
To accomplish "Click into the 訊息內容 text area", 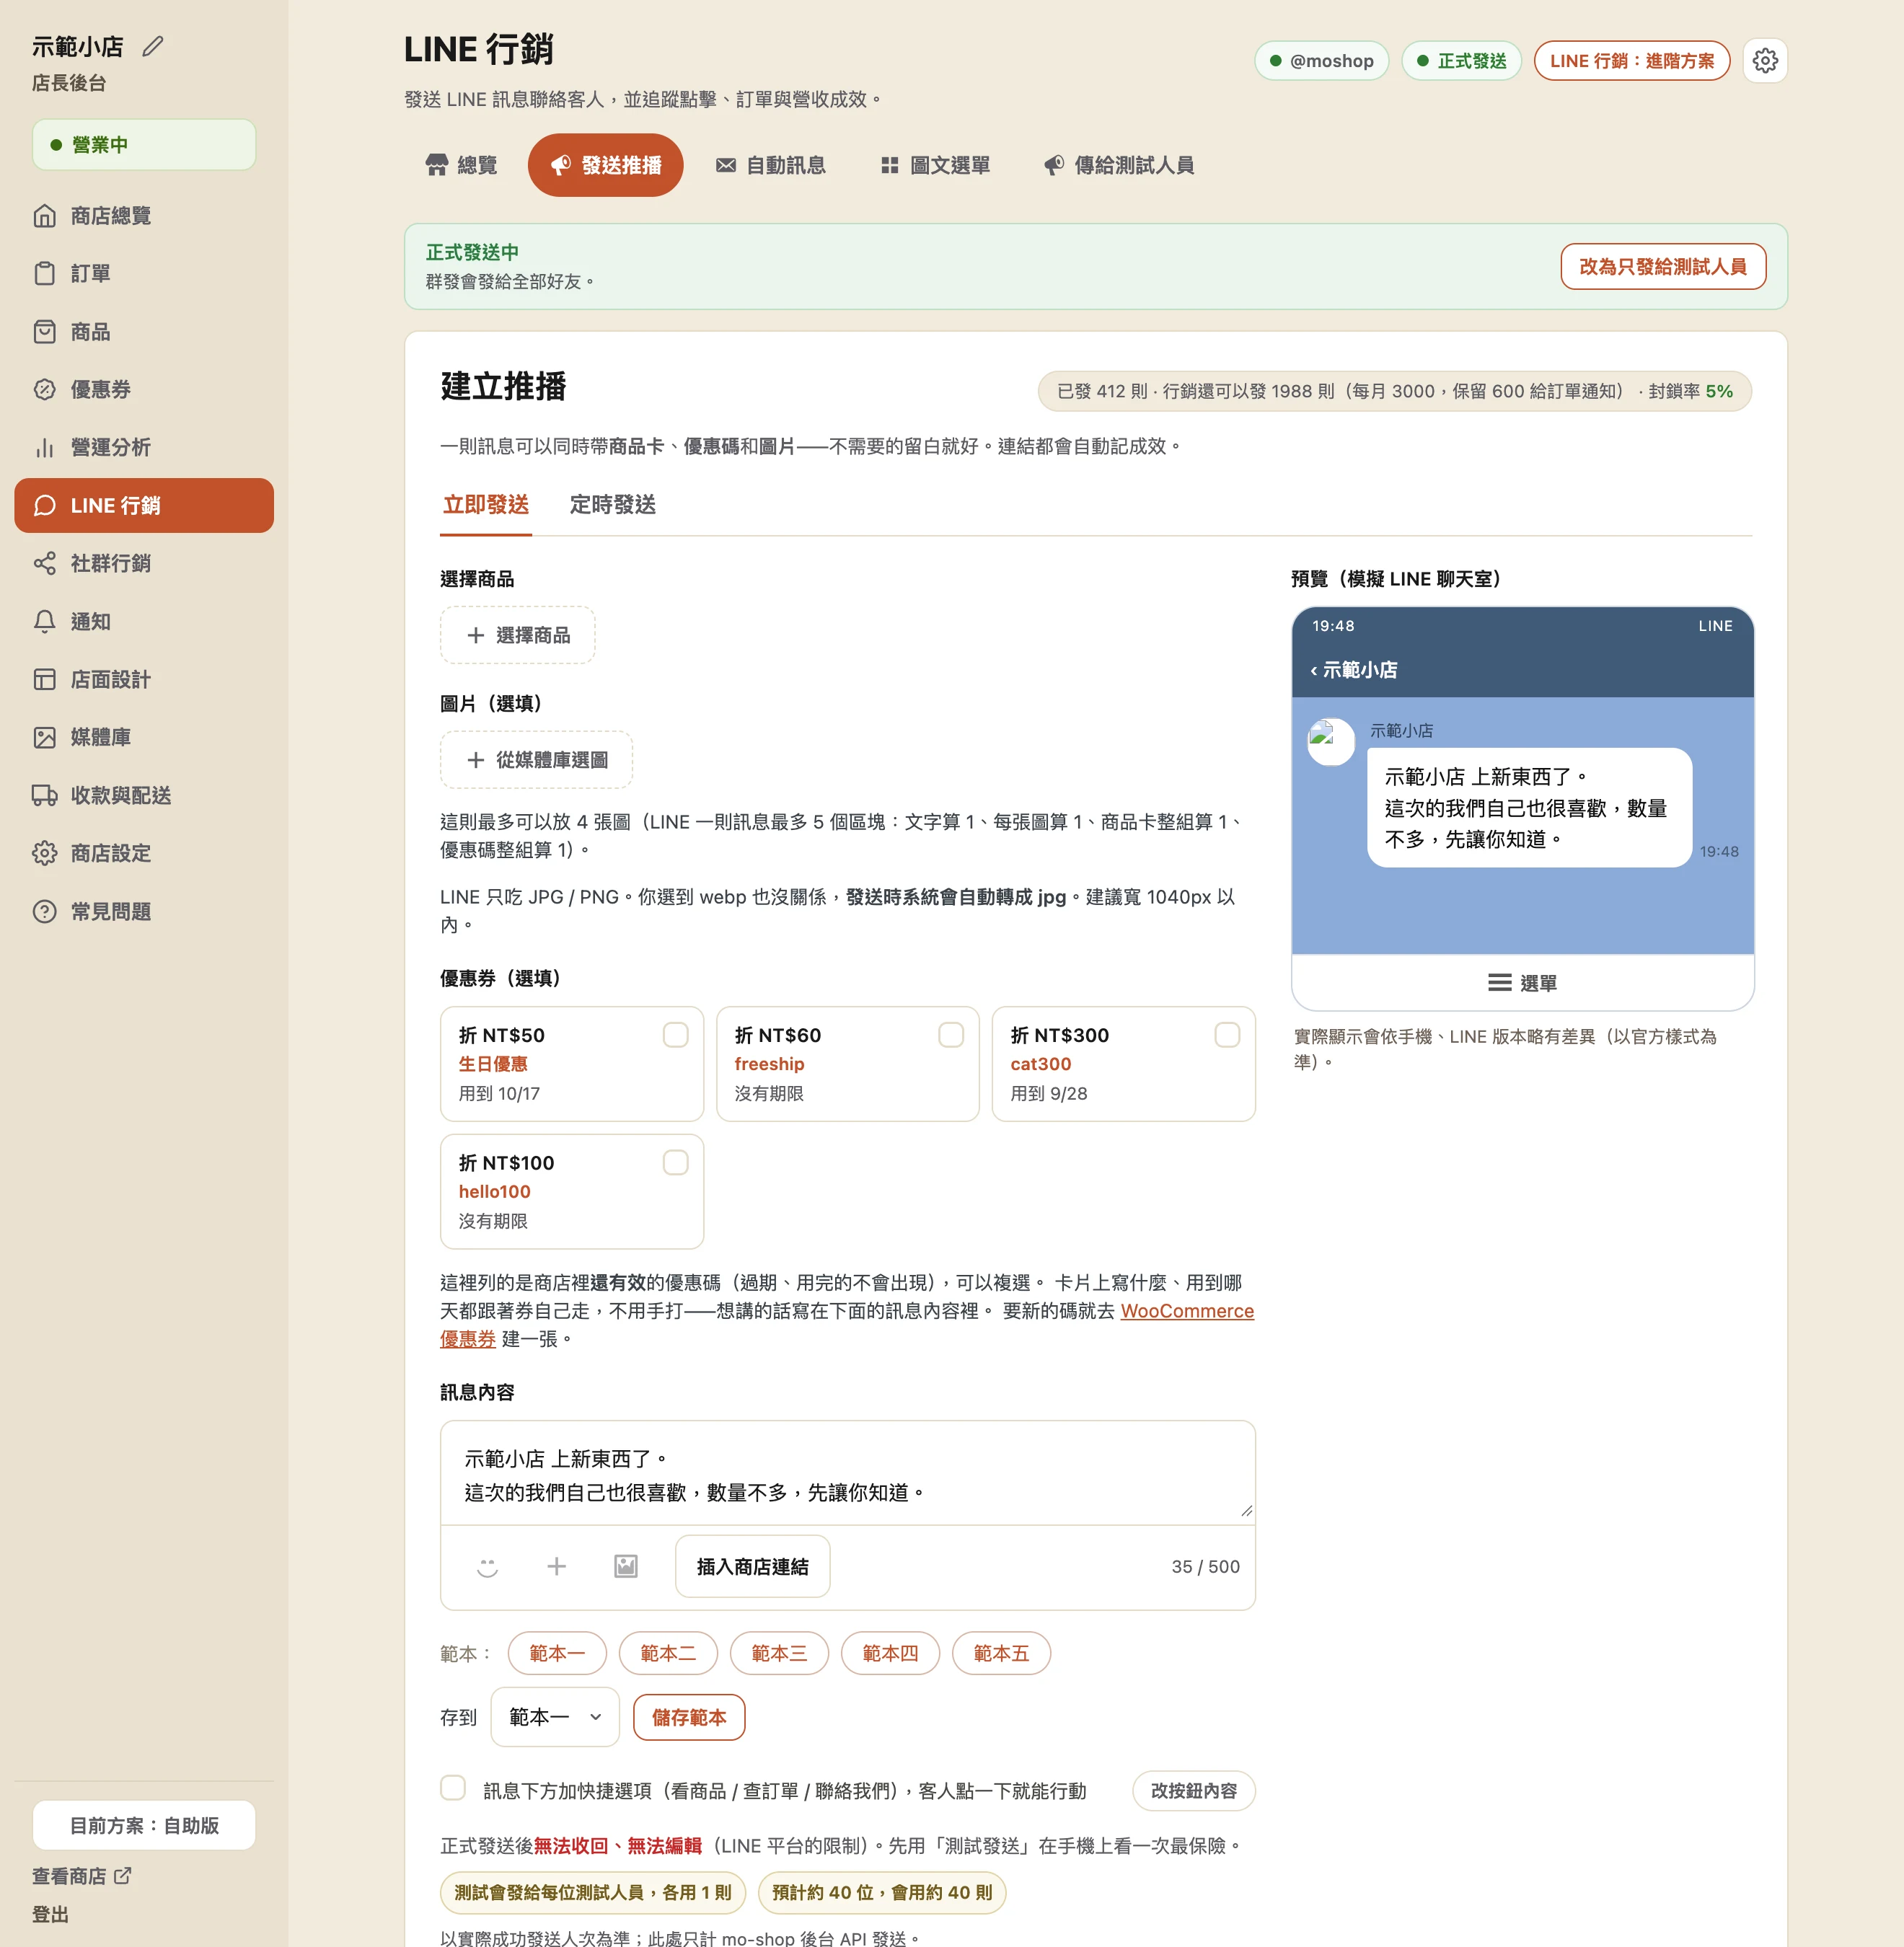I will point(848,1473).
